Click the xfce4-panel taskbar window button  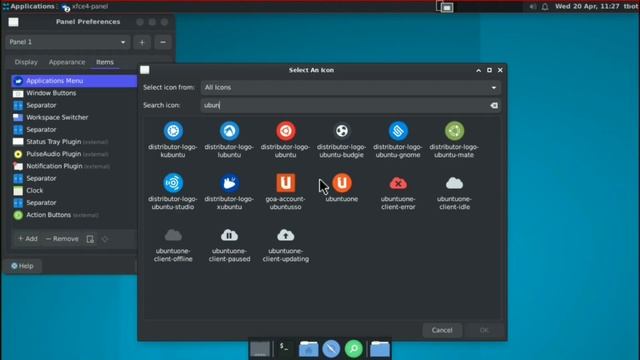85,7
